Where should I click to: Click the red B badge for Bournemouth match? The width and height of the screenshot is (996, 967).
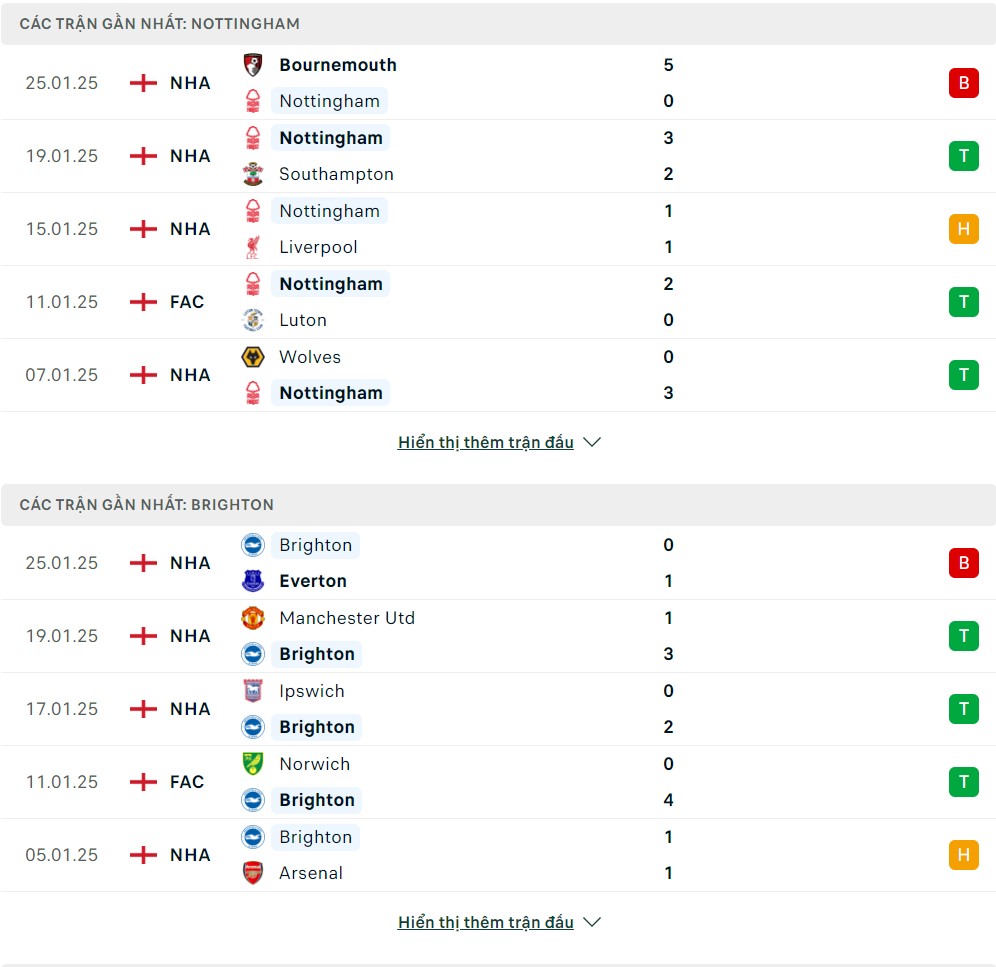tap(964, 83)
